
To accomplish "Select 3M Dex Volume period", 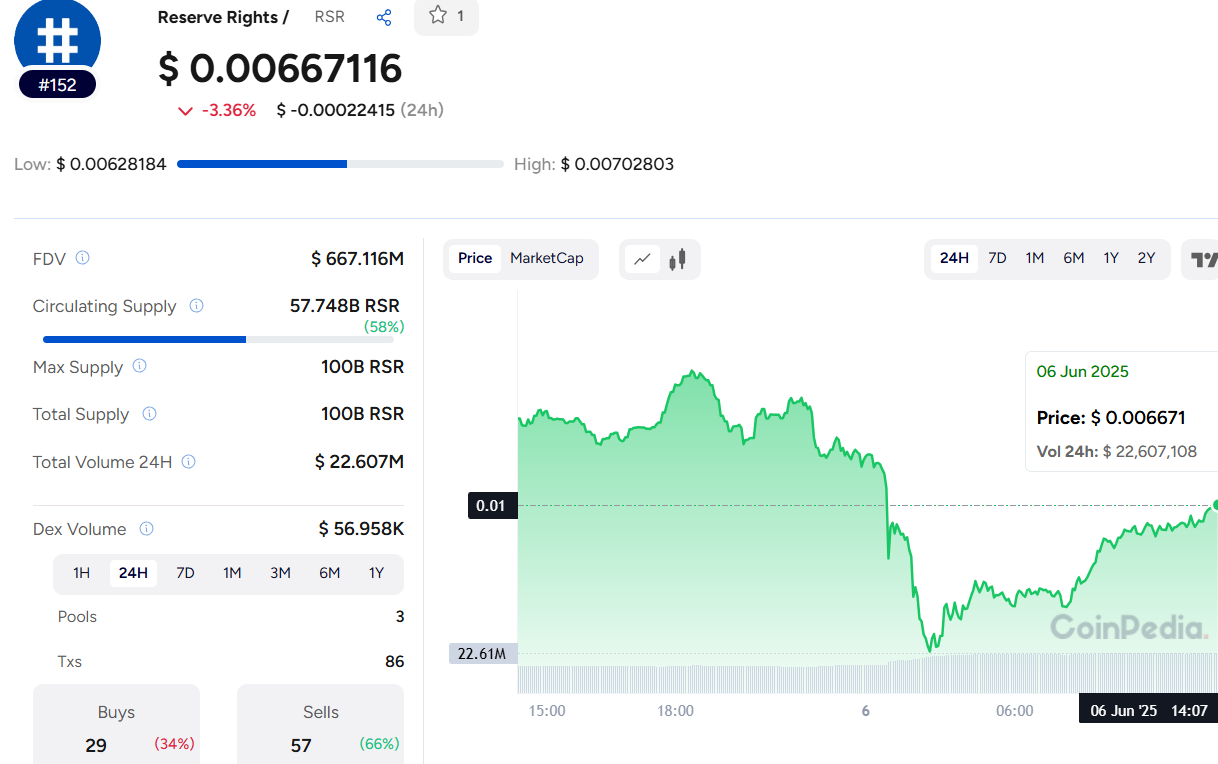I will pos(280,573).
